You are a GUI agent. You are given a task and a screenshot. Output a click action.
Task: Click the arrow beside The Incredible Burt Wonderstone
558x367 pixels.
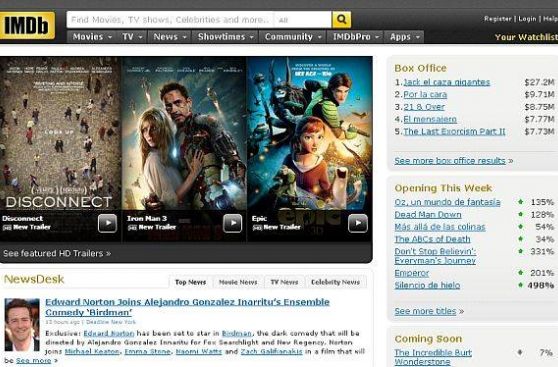[x=520, y=353]
